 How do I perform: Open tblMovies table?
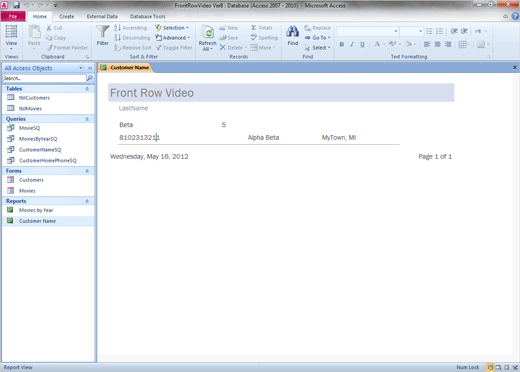tap(30, 108)
